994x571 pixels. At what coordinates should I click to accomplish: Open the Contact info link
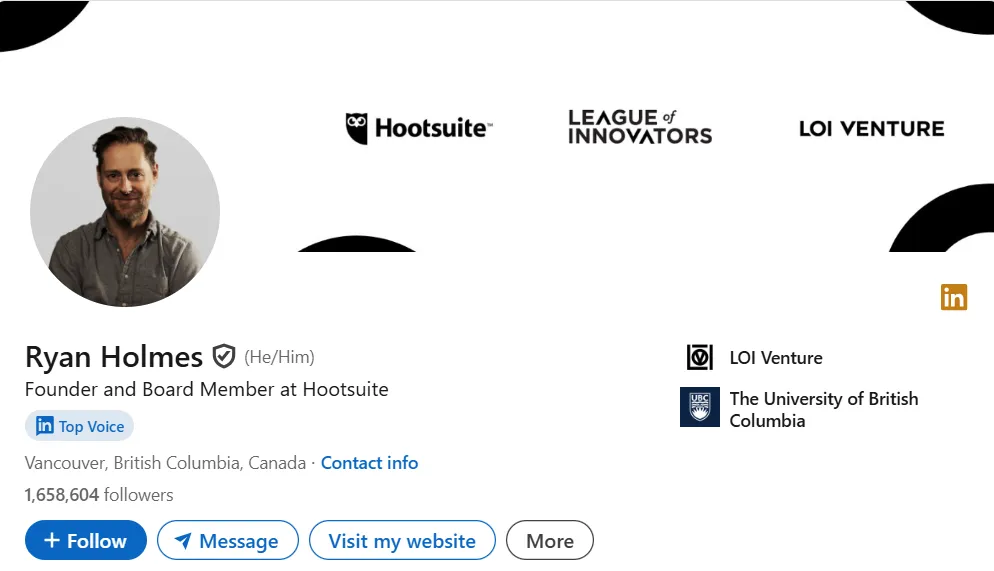(370, 463)
